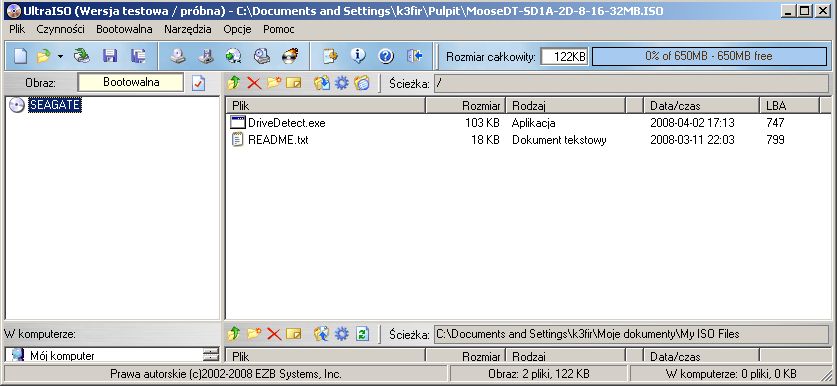The image size is (837, 386).
Task: Click the Aplikacja type cell
Action: click(x=533, y=123)
